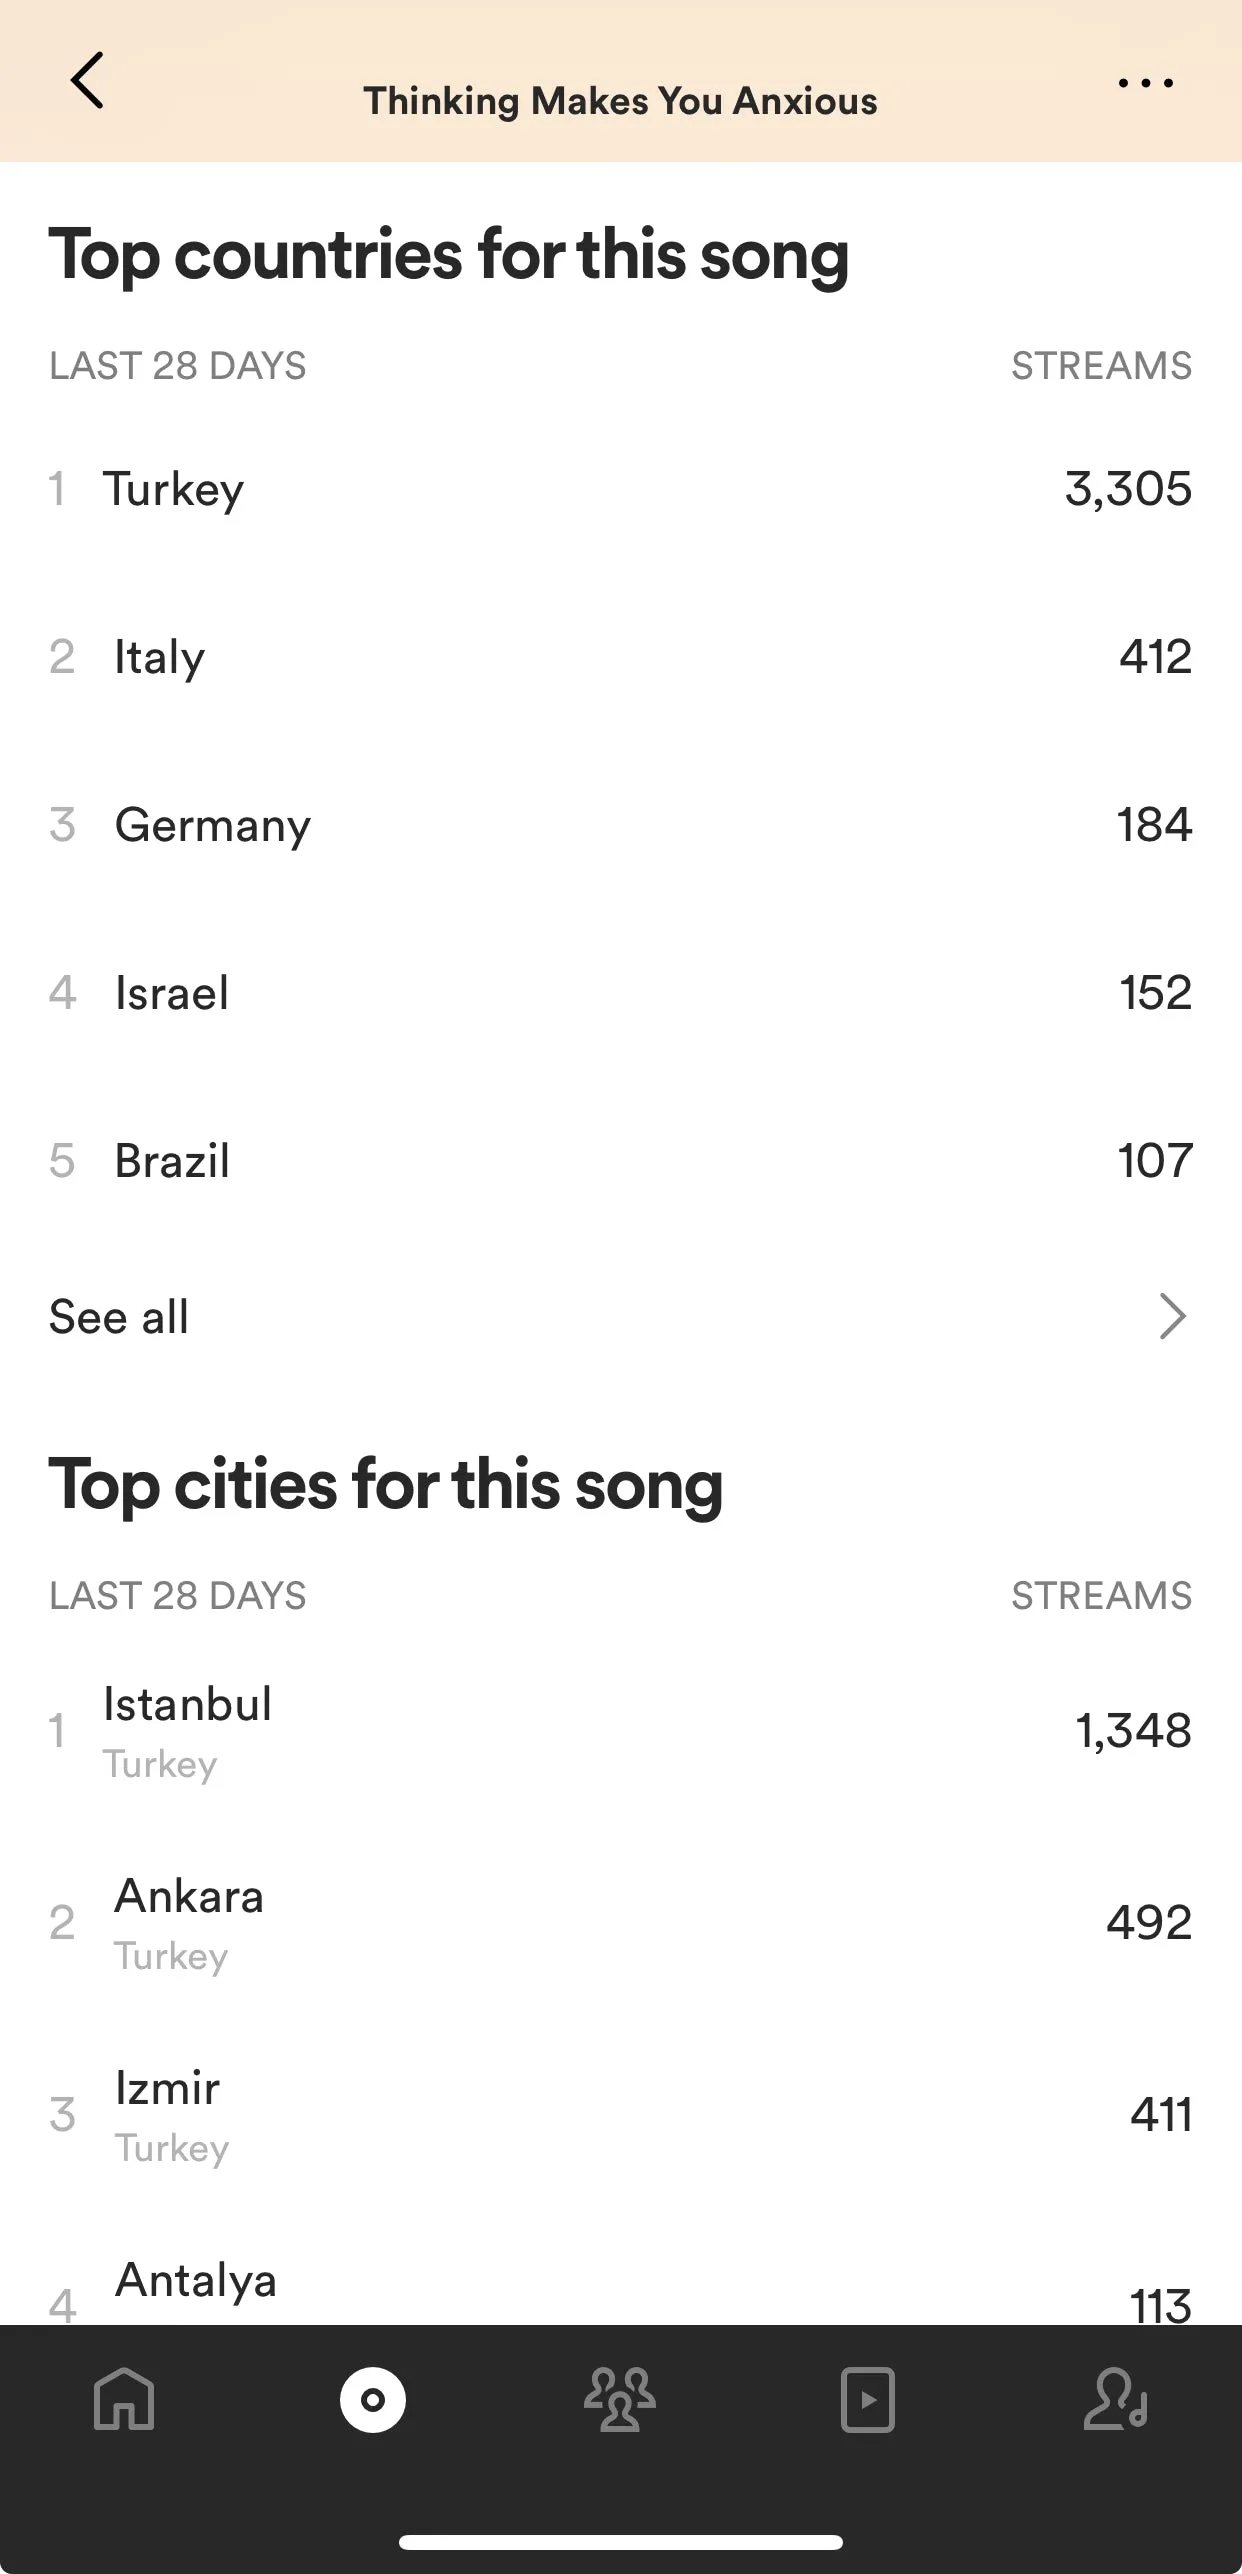
Task: Select the Germany country row
Action: [621, 825]
